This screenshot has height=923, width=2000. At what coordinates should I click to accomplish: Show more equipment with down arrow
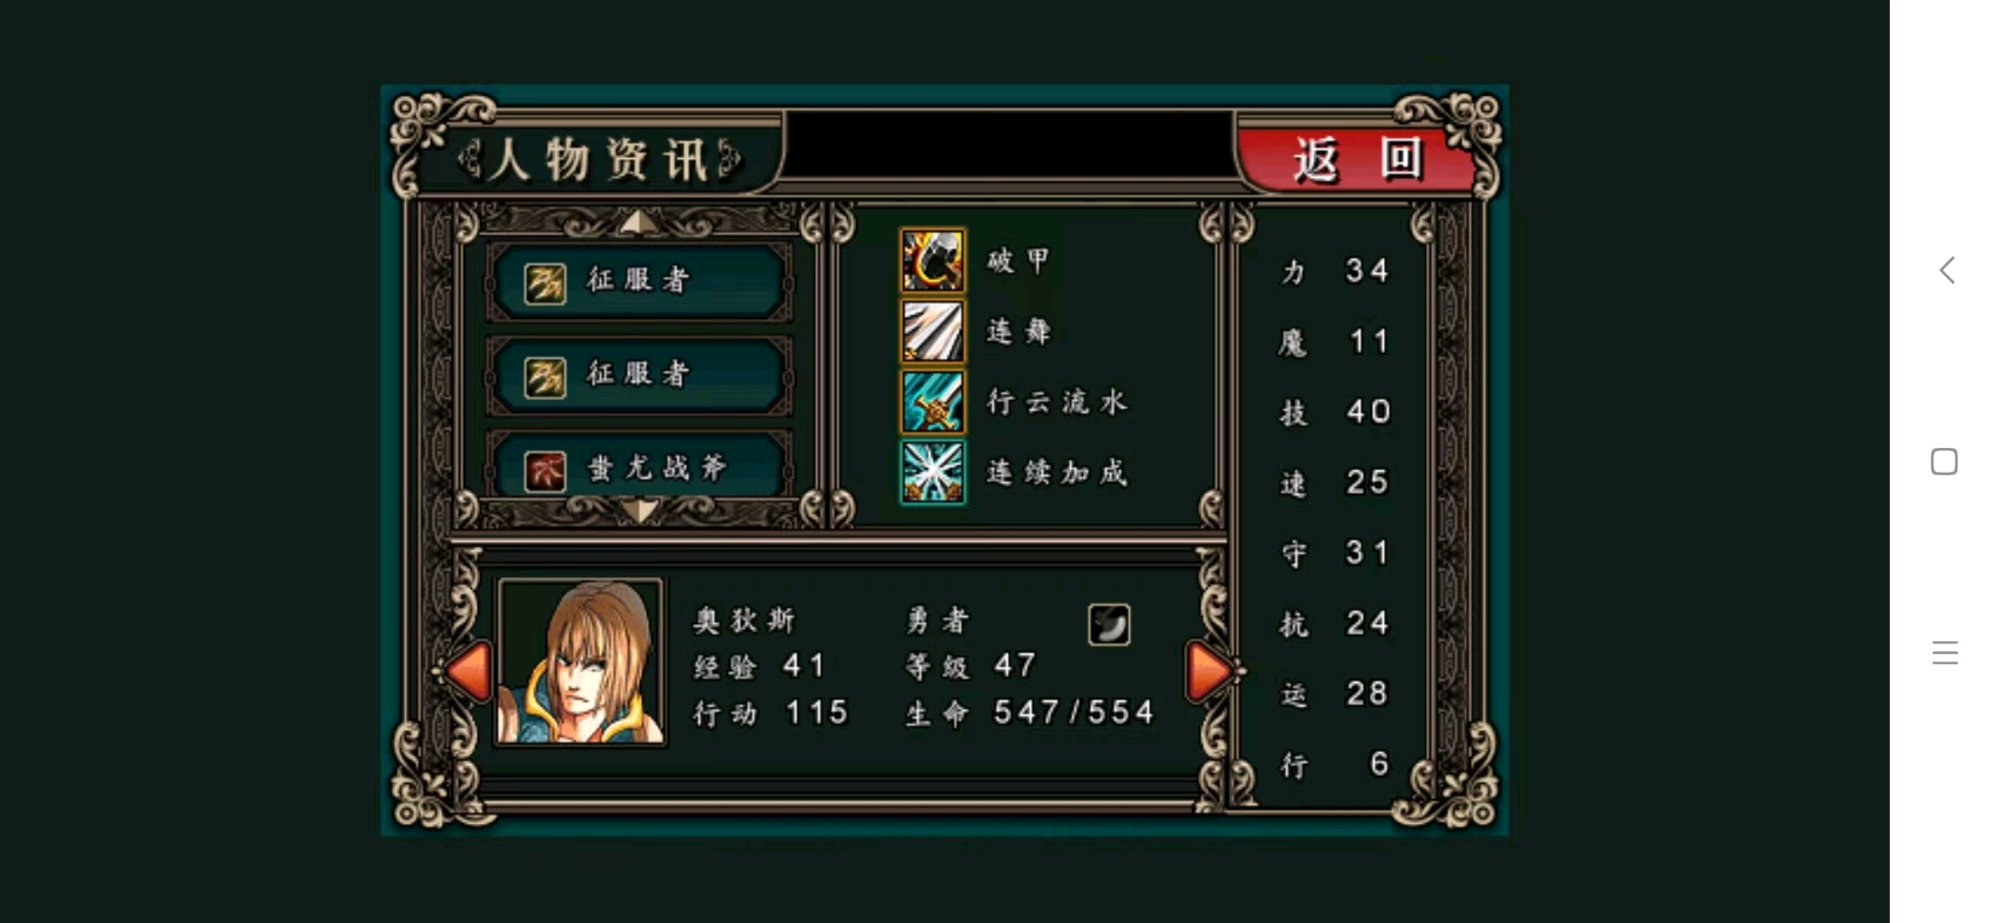pos(638,512)
